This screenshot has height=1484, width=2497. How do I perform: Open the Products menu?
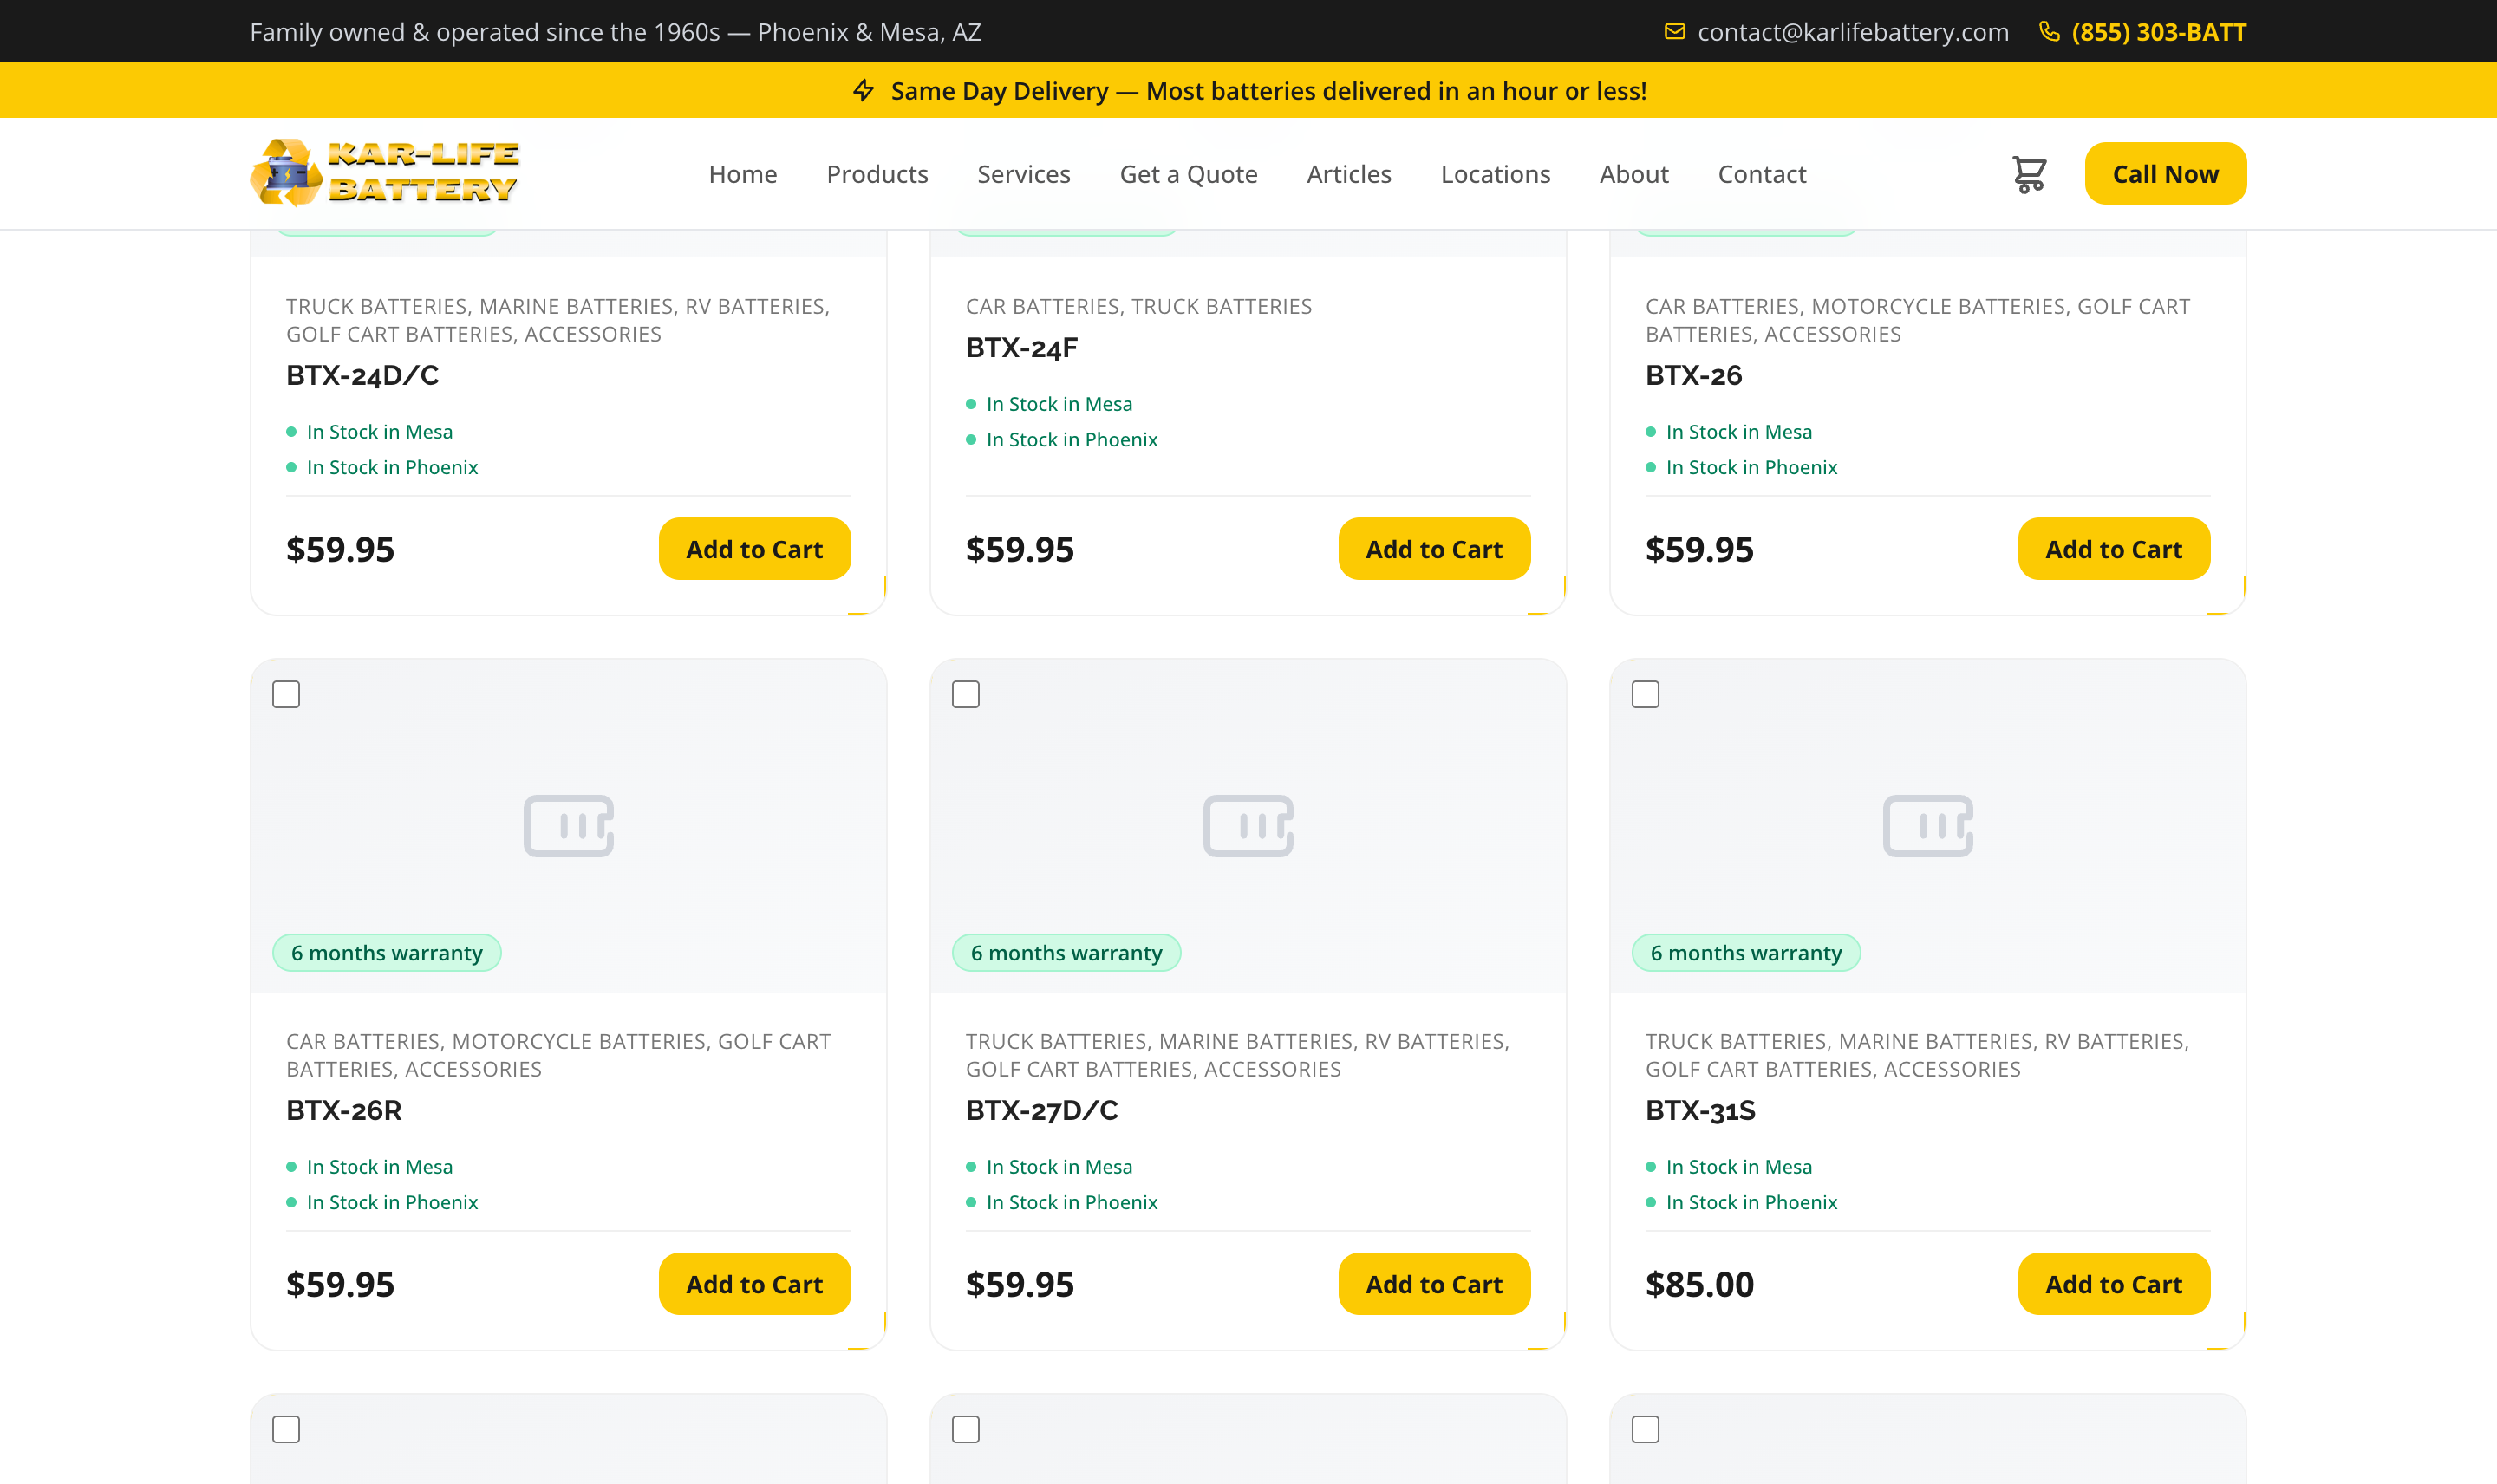click(877, 174)
